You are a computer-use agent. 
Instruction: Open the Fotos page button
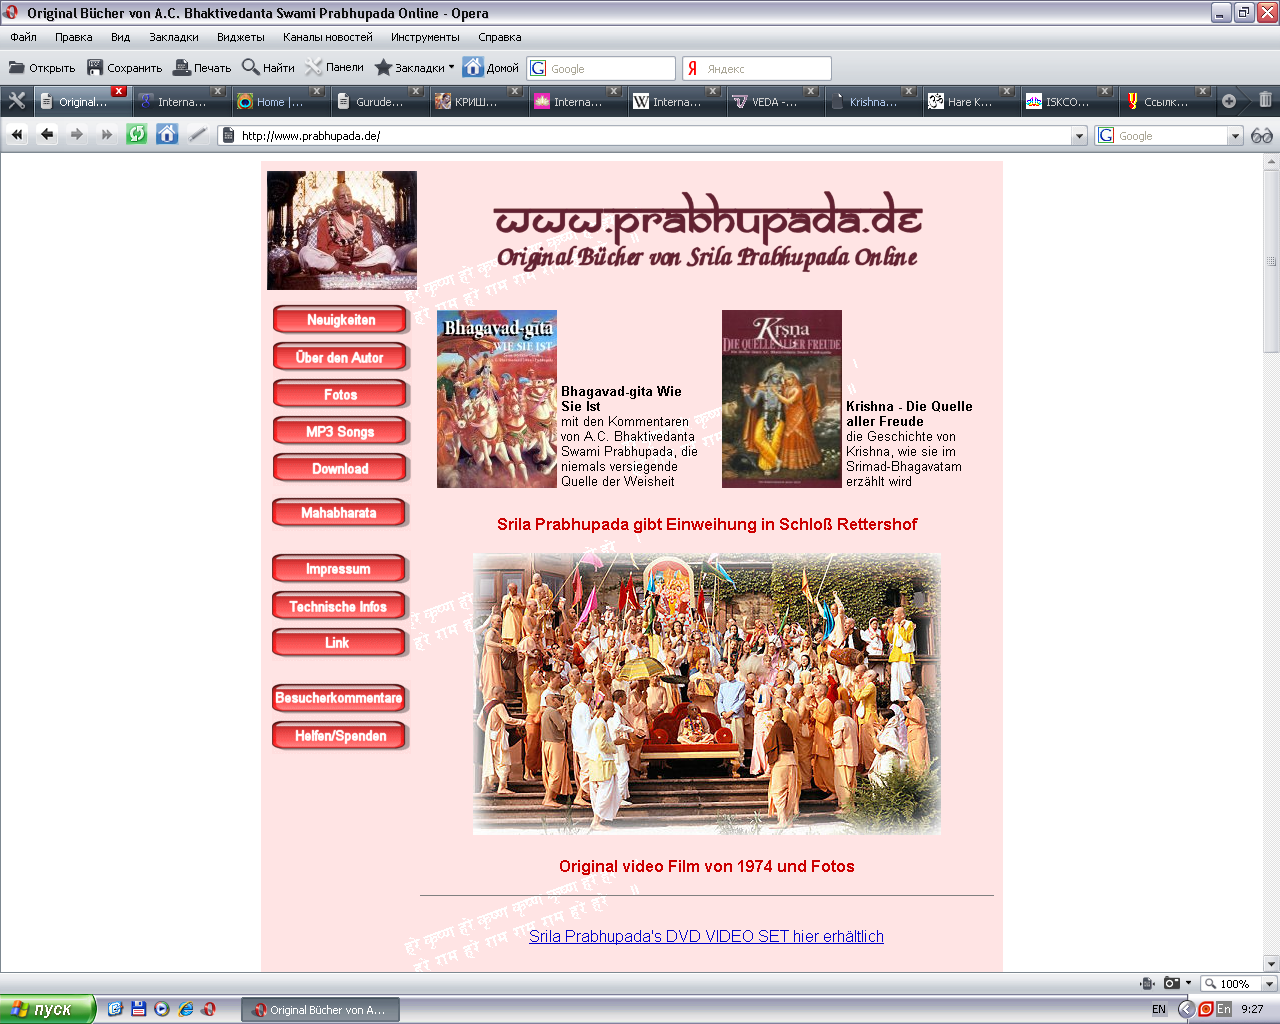[x=340, y=394]
